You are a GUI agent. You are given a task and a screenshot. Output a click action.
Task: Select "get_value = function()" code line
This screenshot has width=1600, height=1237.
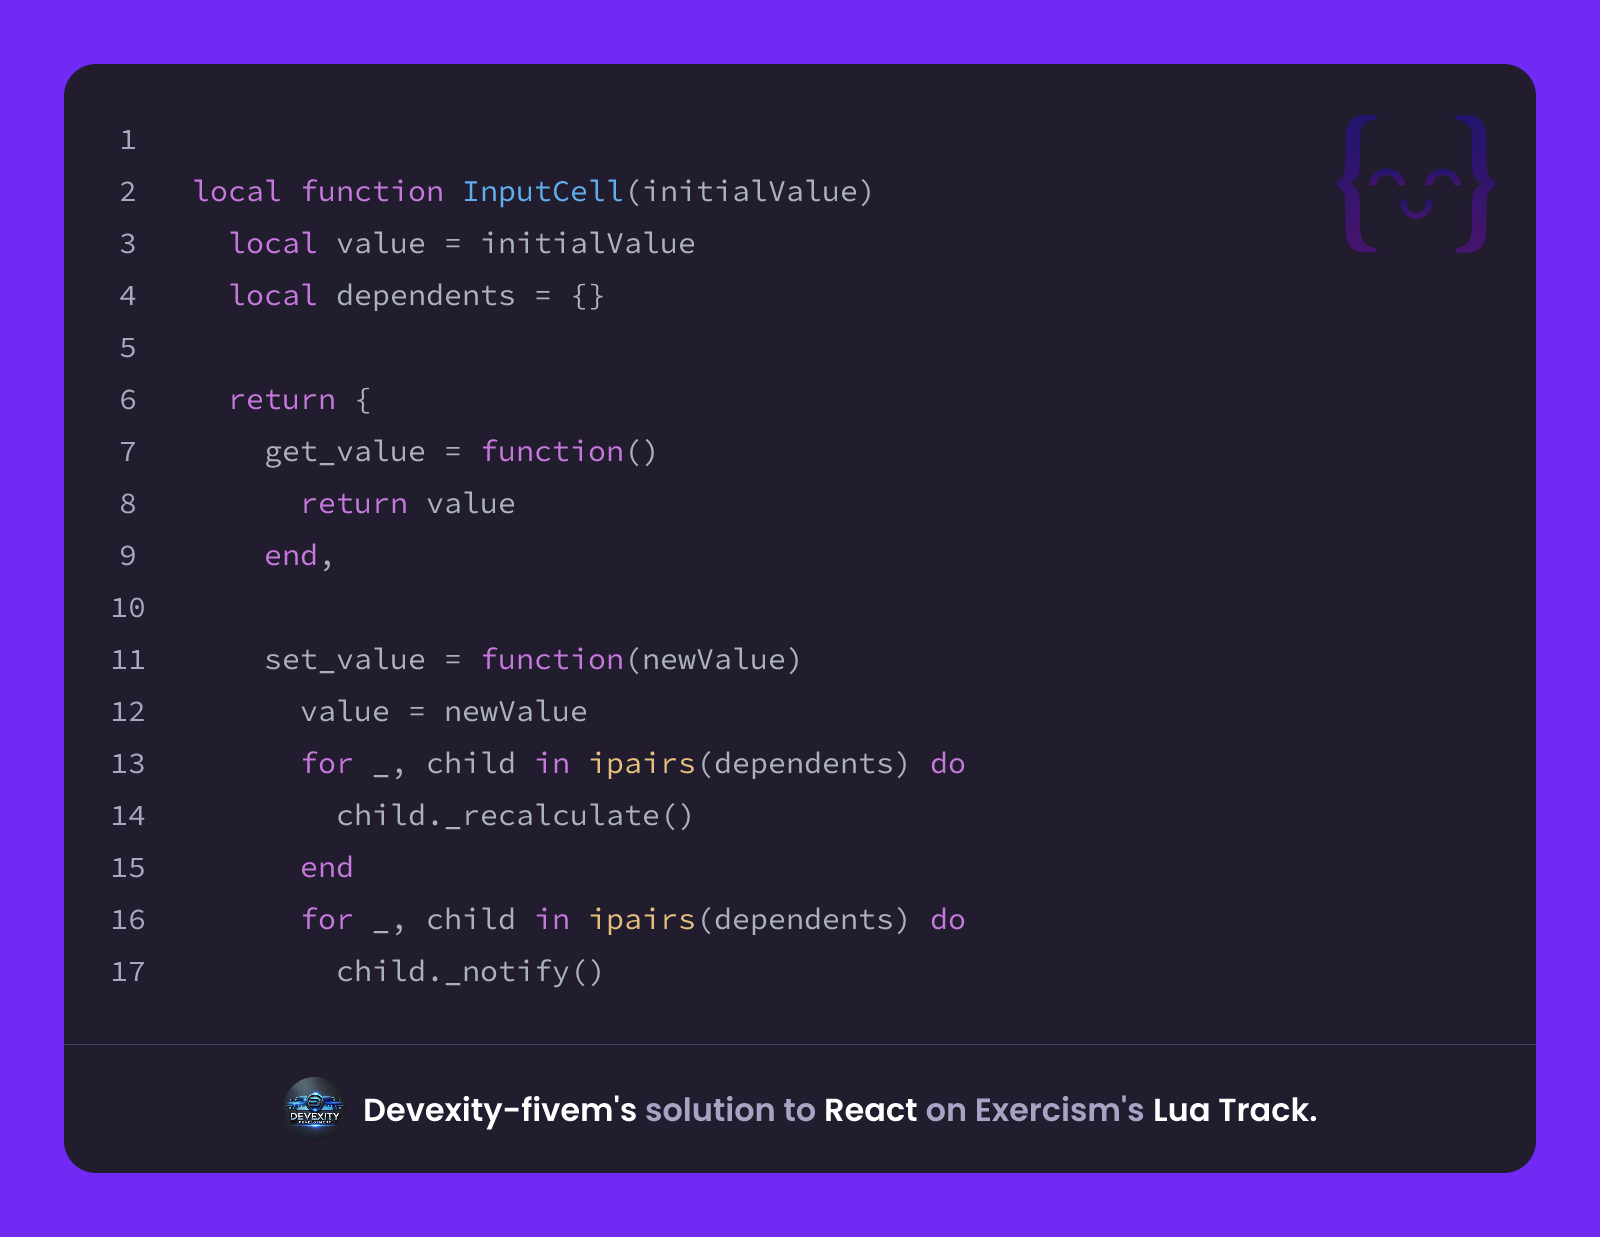tap(461, 452)
